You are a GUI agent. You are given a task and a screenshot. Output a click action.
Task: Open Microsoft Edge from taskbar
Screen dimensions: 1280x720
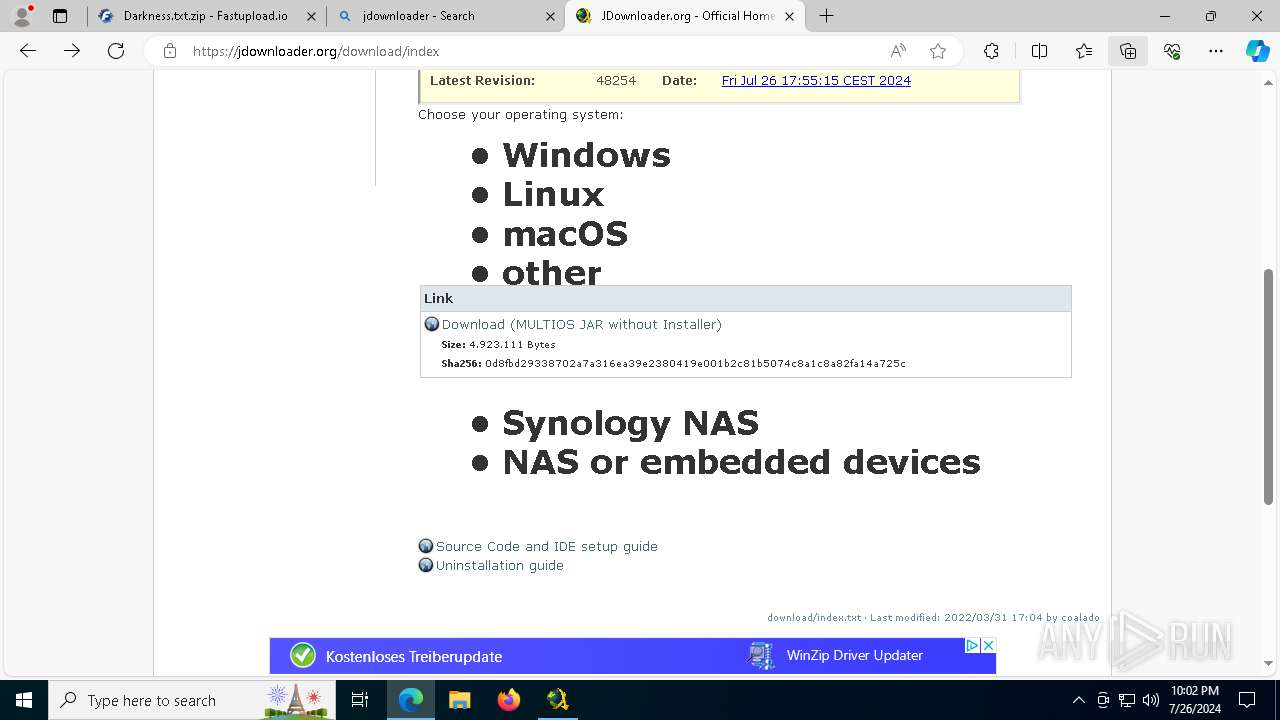(411, 700)
